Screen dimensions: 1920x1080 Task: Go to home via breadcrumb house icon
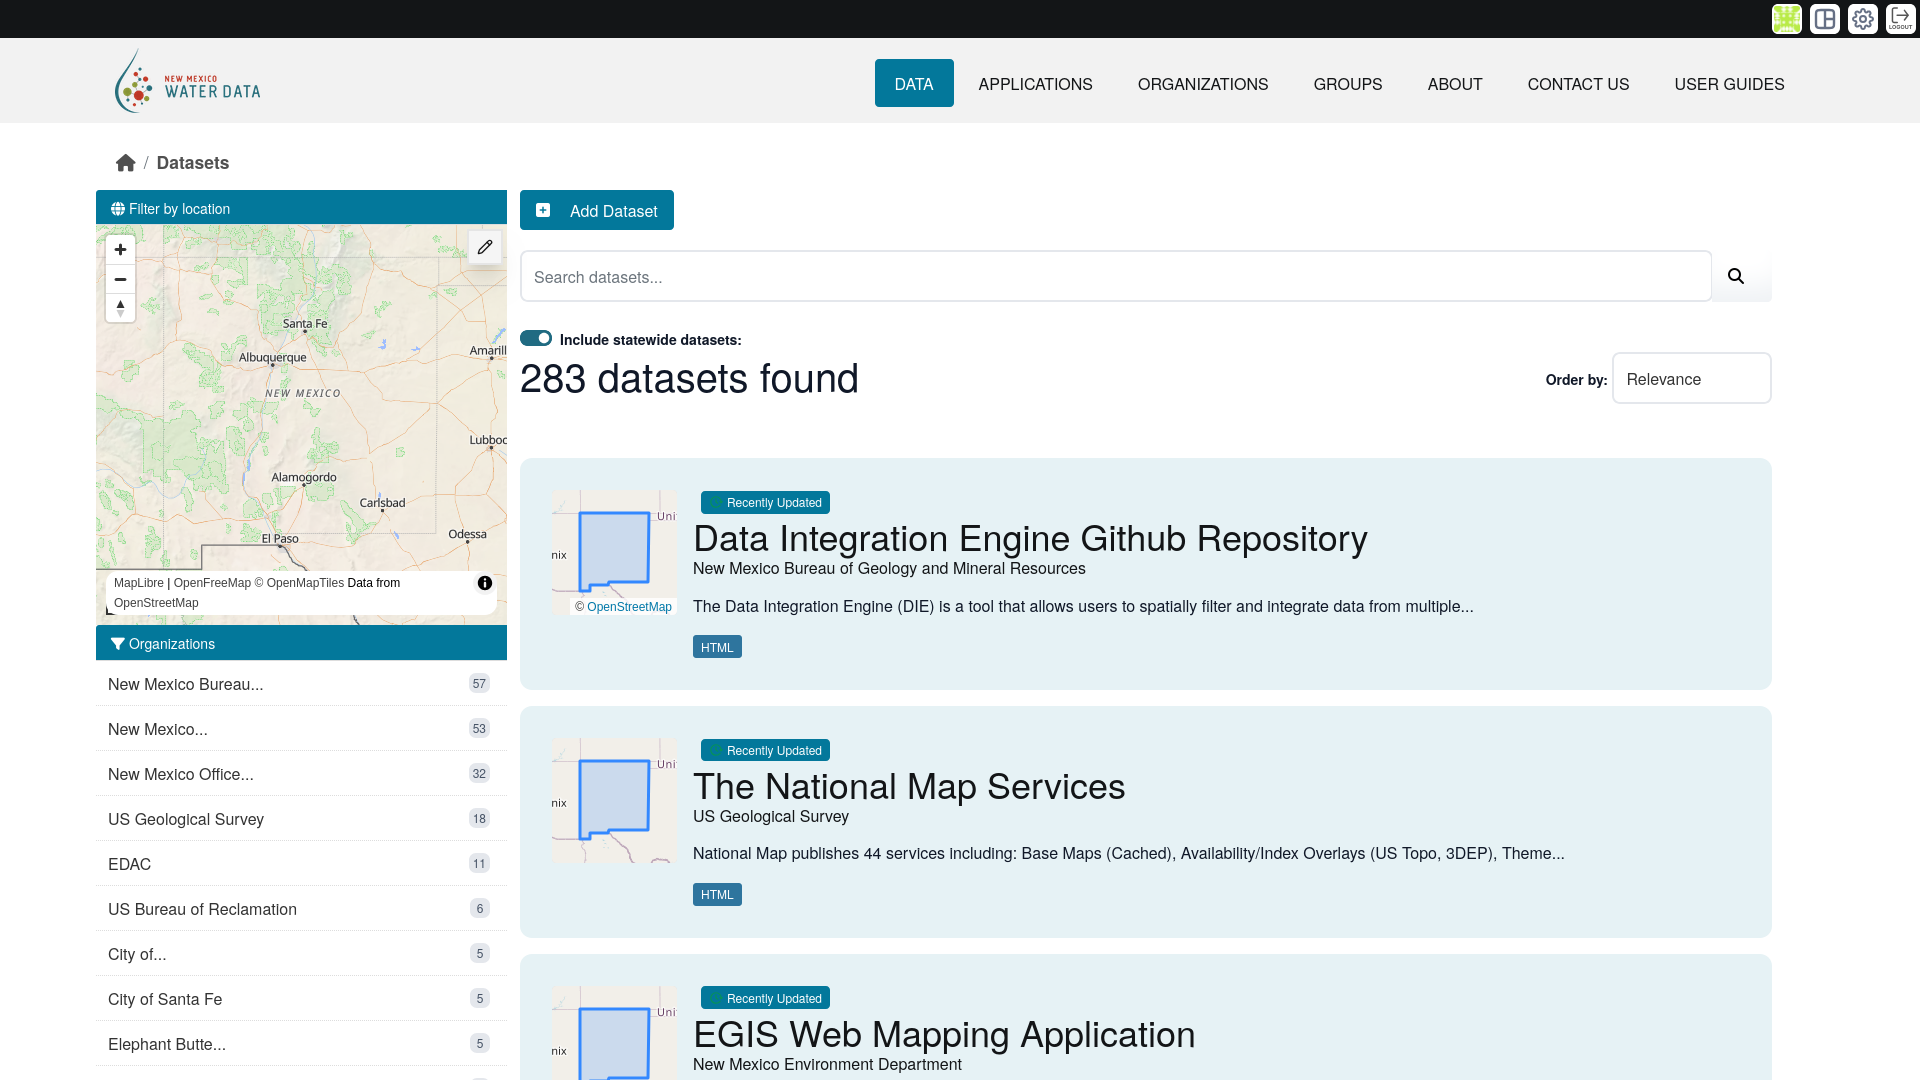[x=125, y=163]
